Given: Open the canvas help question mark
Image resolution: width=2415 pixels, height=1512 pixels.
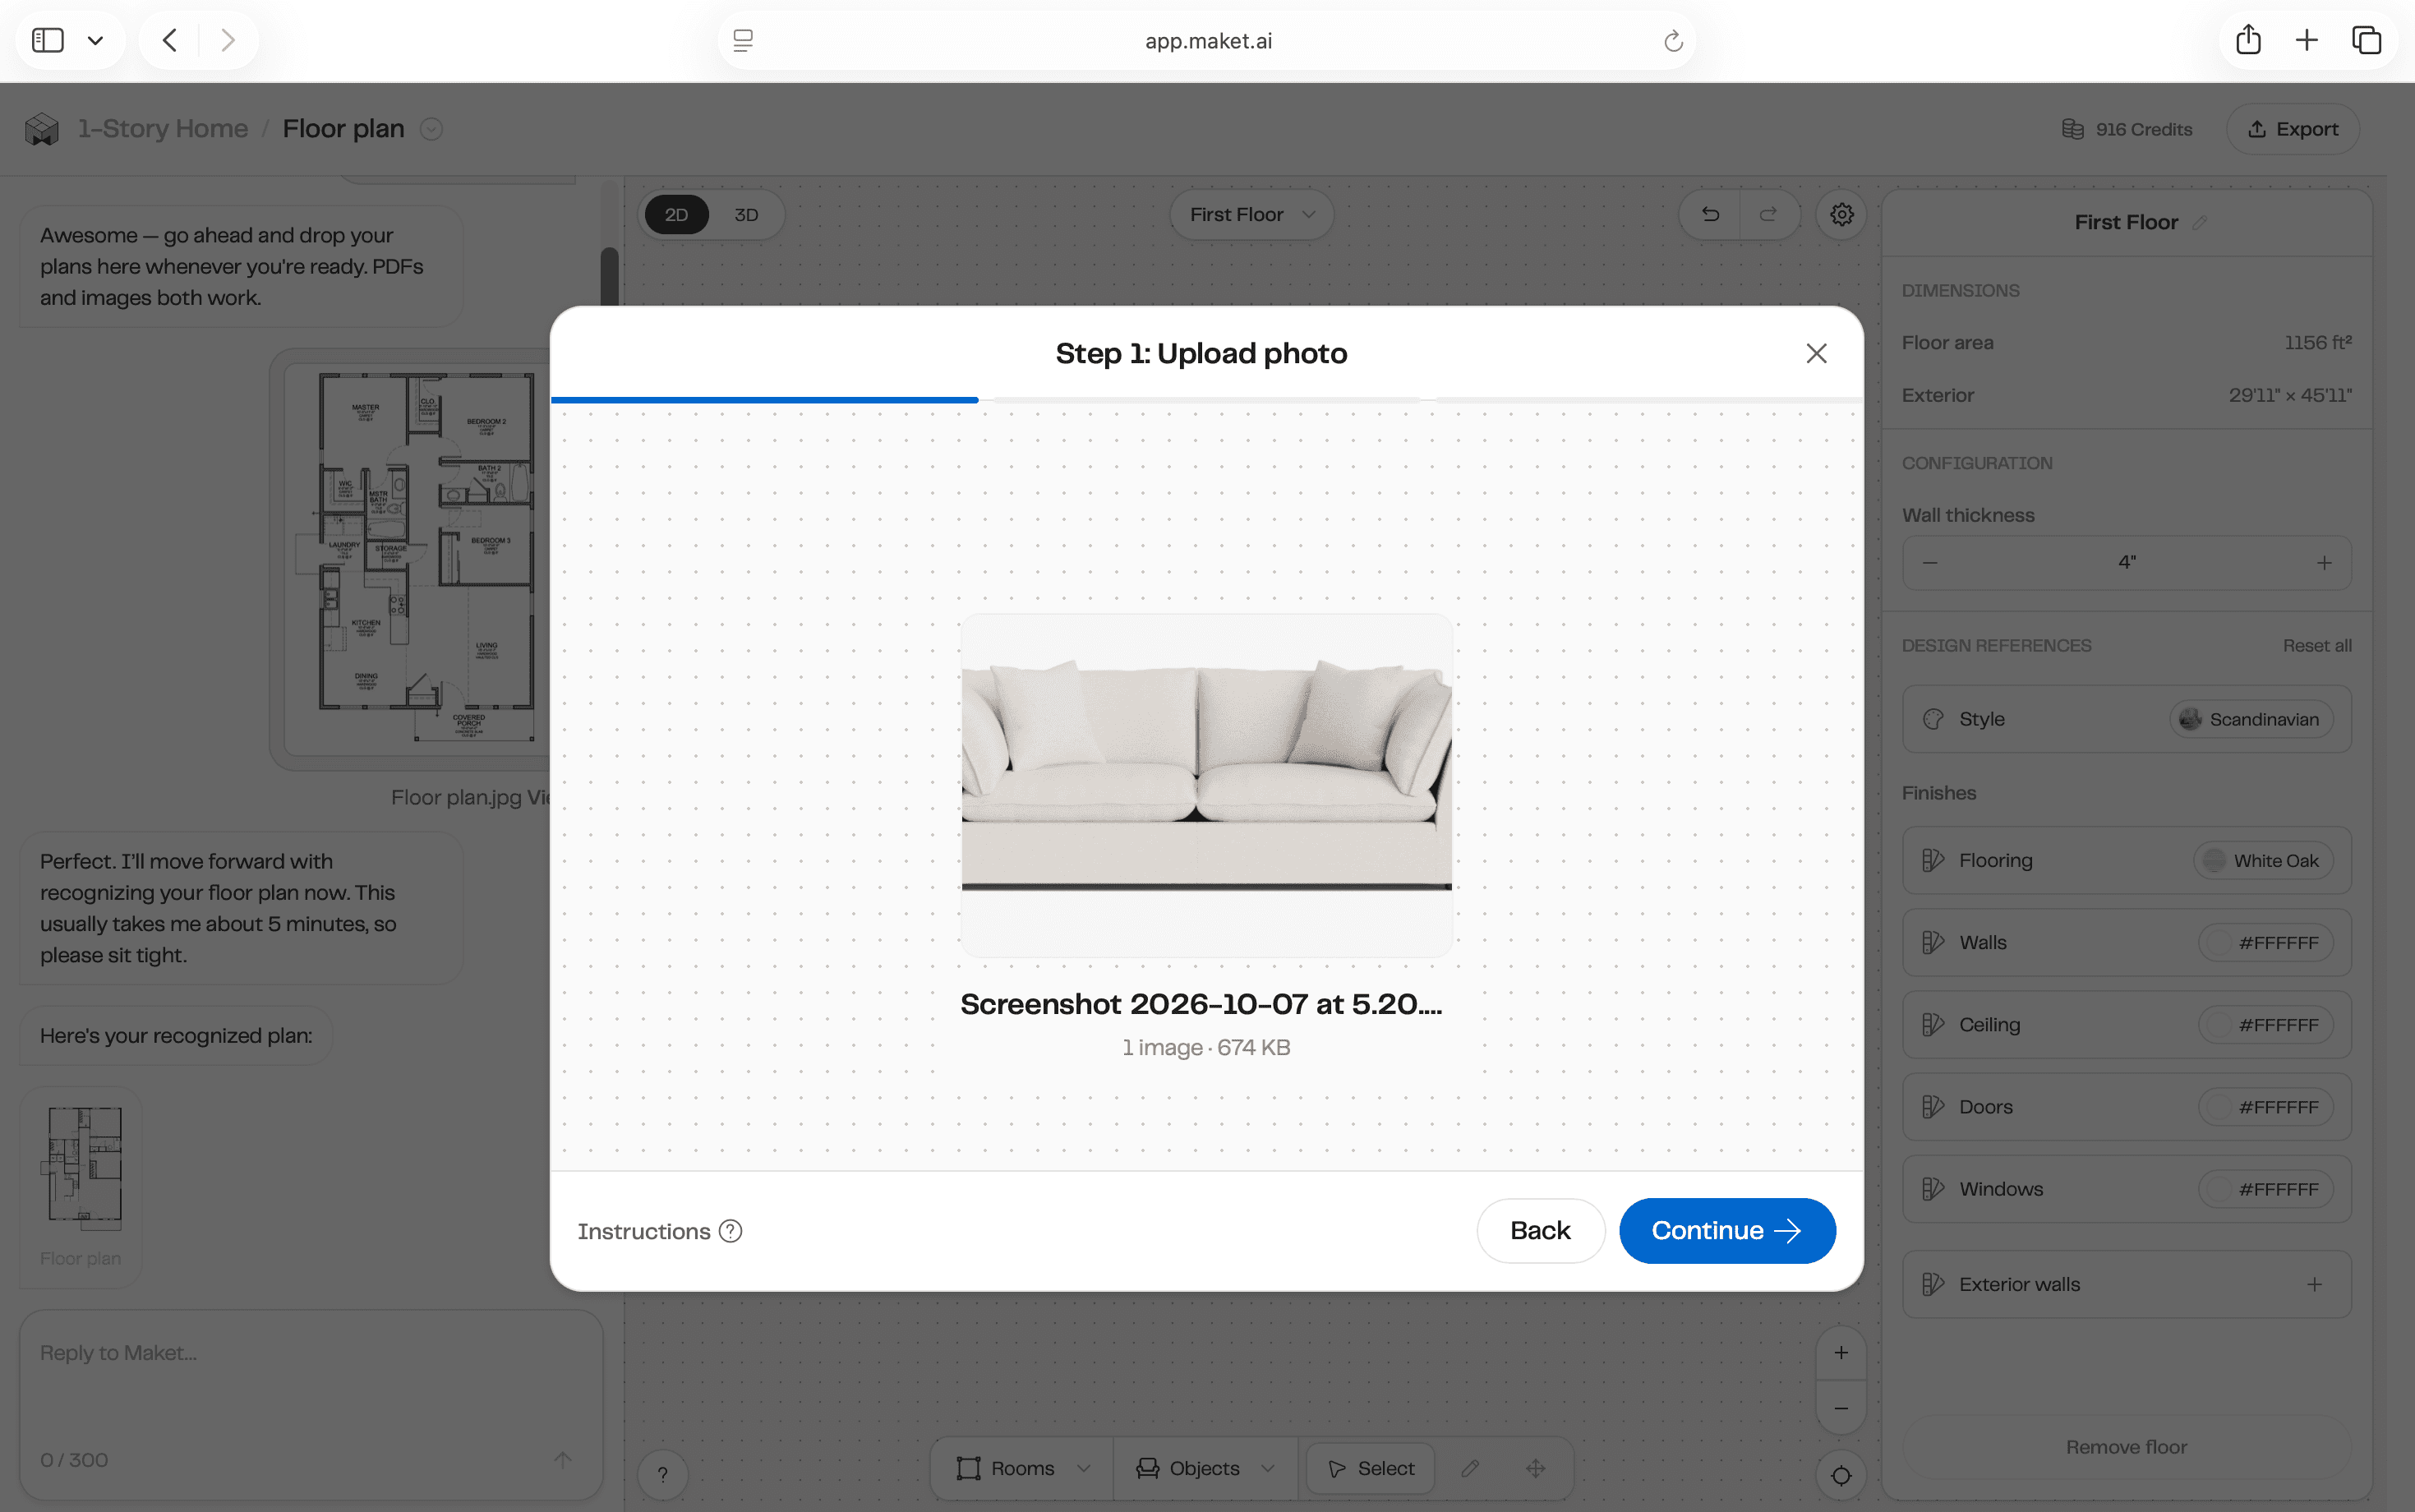Looking at the screenshot, I should click(x=663, y=1475).
